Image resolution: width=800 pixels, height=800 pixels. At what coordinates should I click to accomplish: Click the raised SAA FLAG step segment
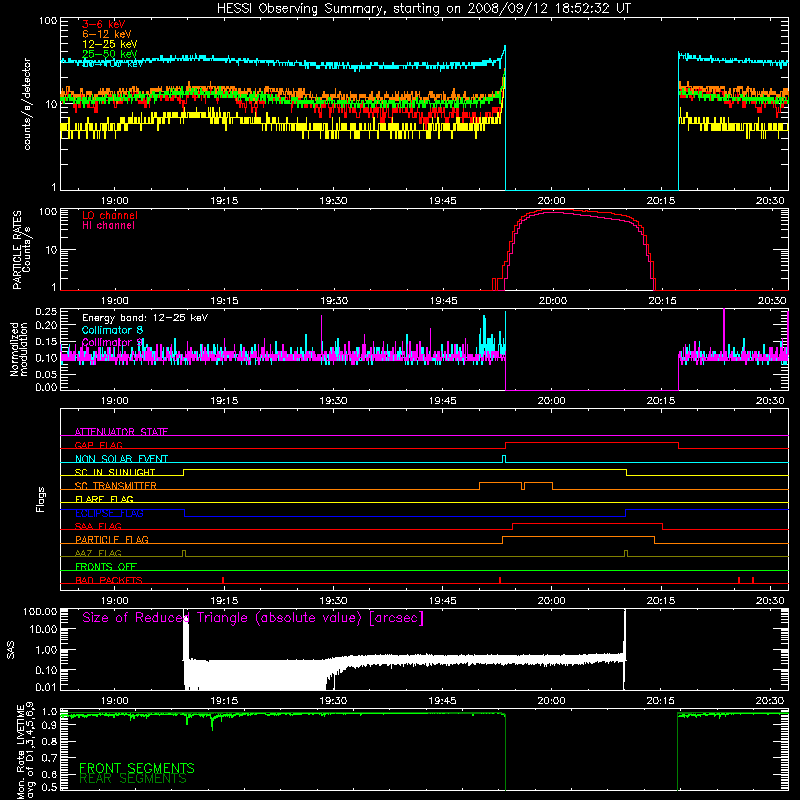click(x=587, y=524)
